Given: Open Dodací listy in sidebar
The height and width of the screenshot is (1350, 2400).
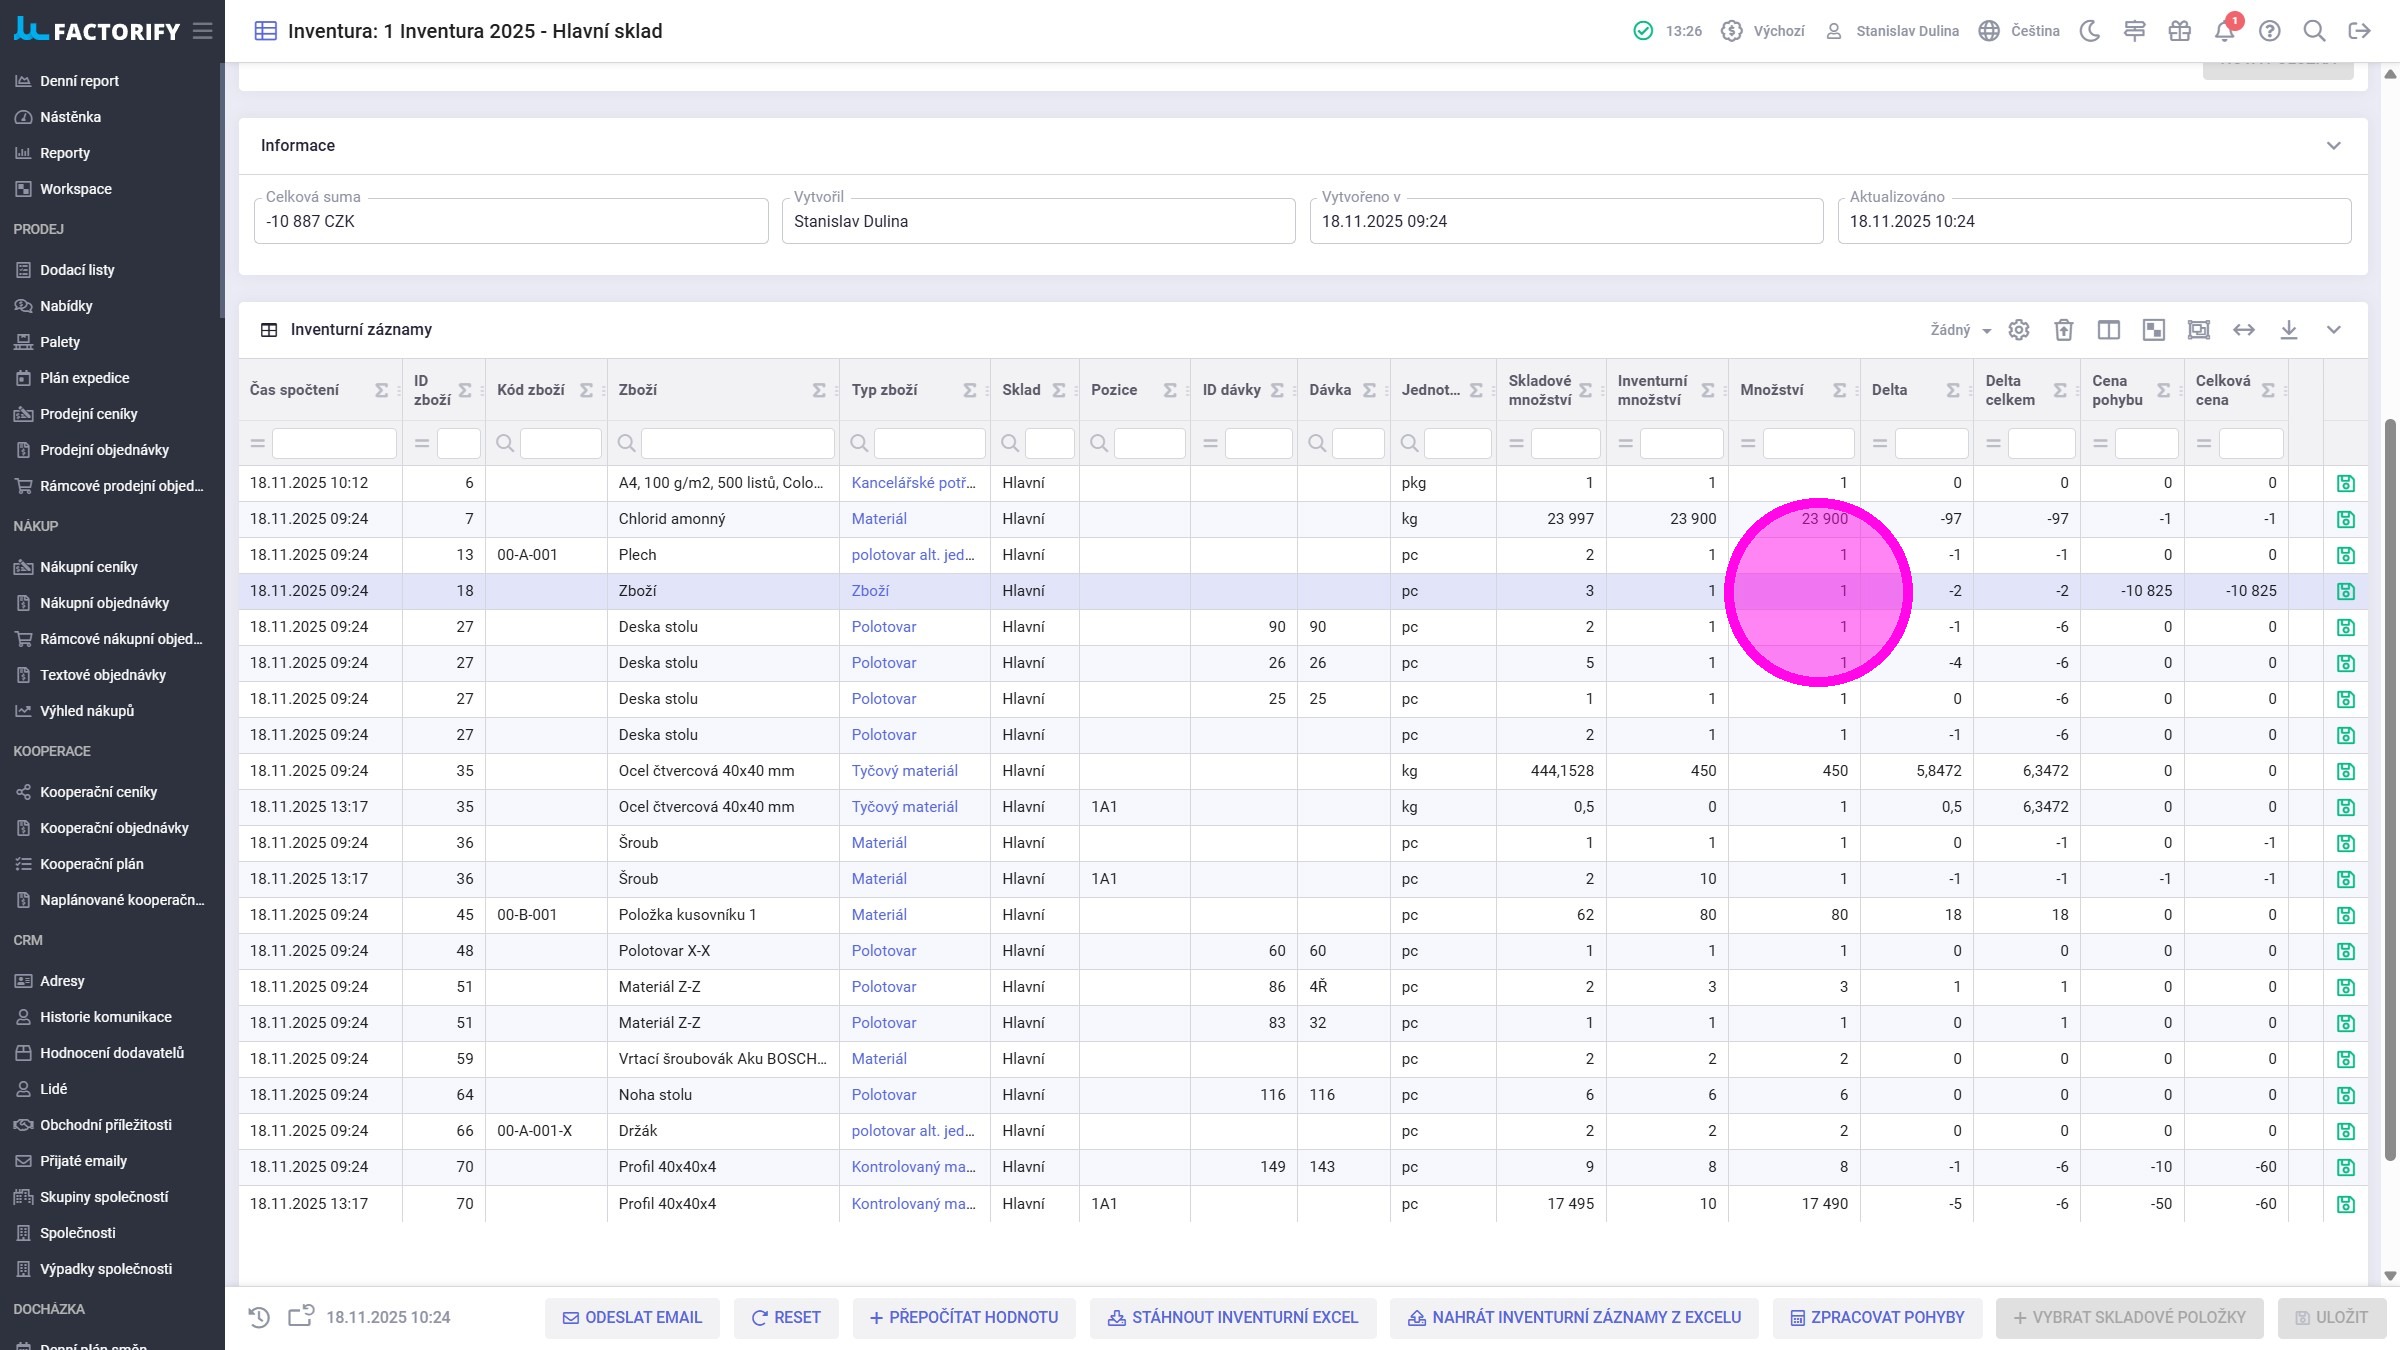Looking at the screenshot, I should pyautogui.click(x=77, y=270).
